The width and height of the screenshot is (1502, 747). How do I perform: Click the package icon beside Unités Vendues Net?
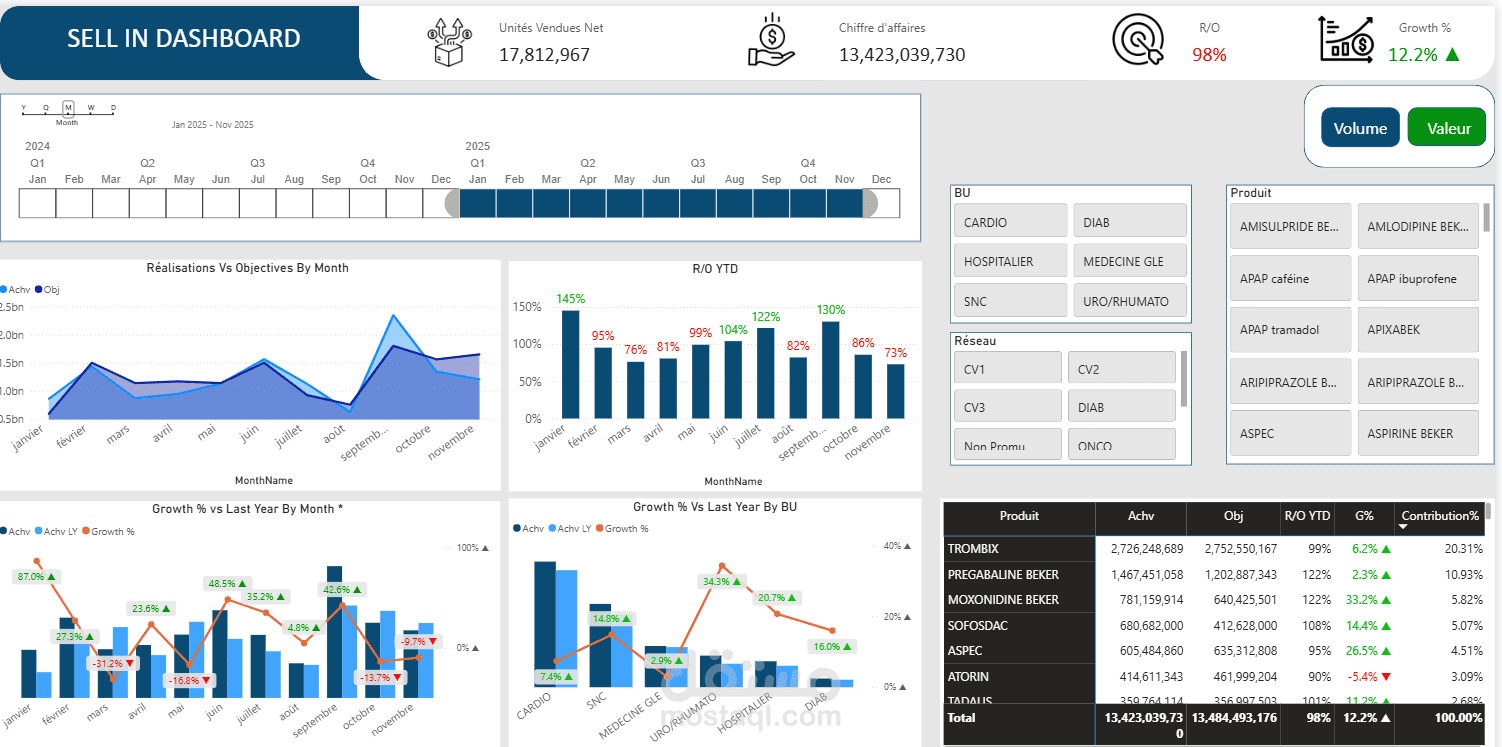pos(448,40)
